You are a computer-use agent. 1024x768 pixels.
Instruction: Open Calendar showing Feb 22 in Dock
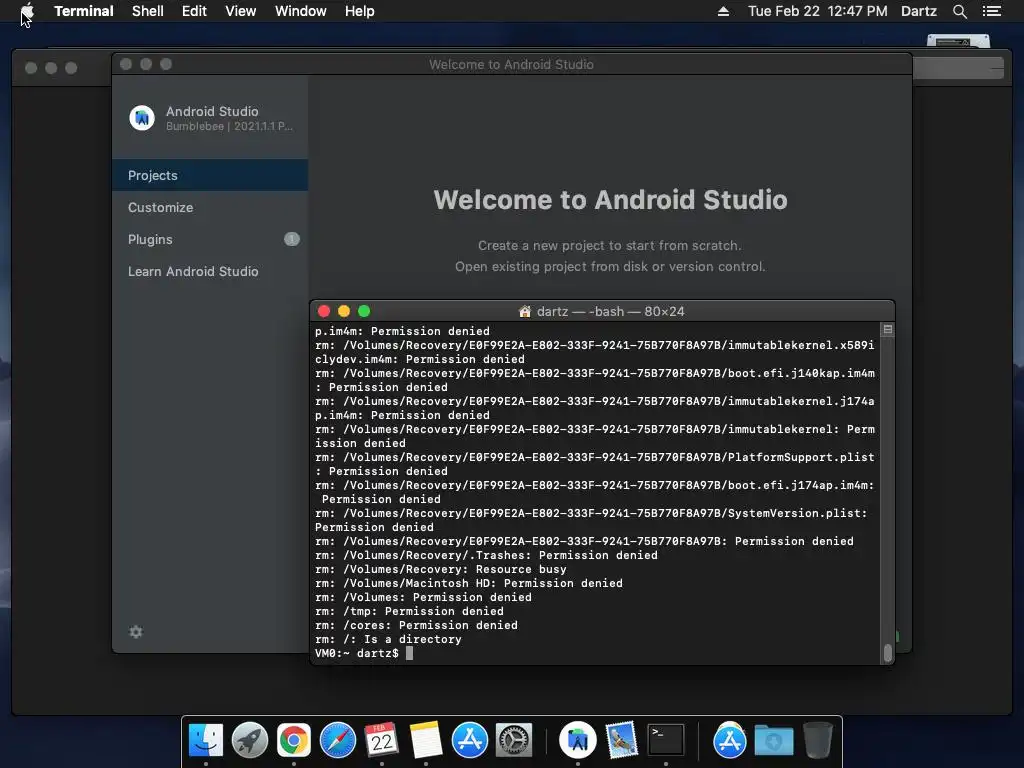[381, 740]
